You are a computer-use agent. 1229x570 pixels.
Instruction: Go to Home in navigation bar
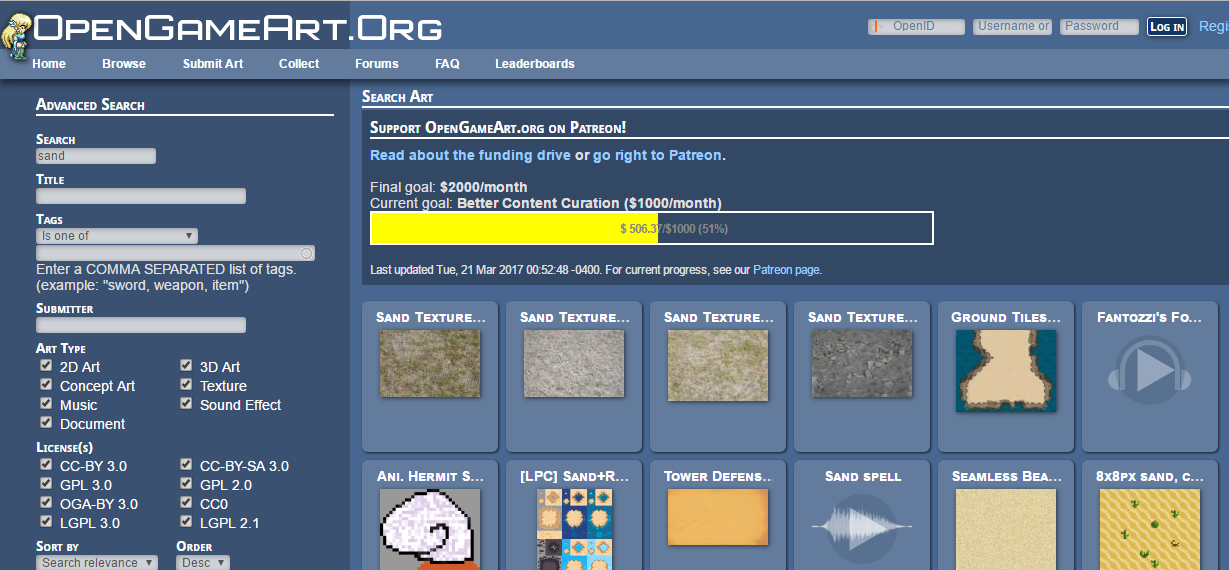click(49, 64)
